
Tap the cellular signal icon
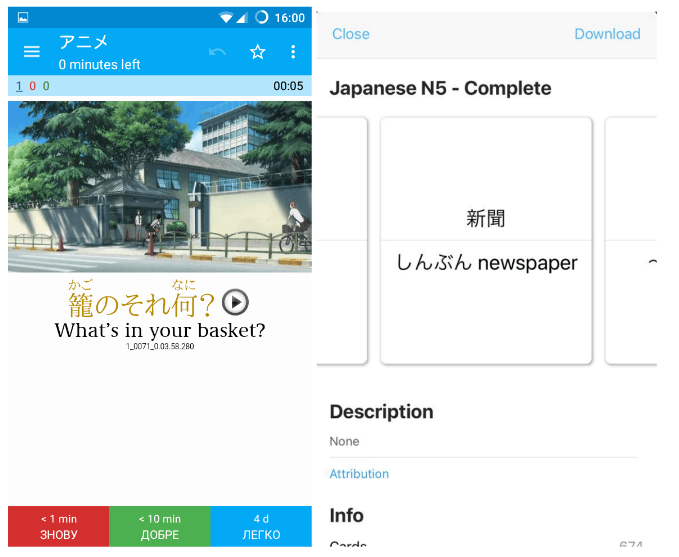242,18
